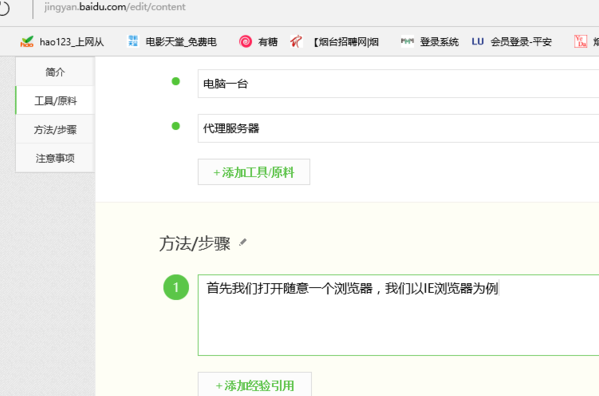Click 电影天堂 bookmark favicon
The width and height of the screenshot is (599, 396).
[x=133, y=41]
